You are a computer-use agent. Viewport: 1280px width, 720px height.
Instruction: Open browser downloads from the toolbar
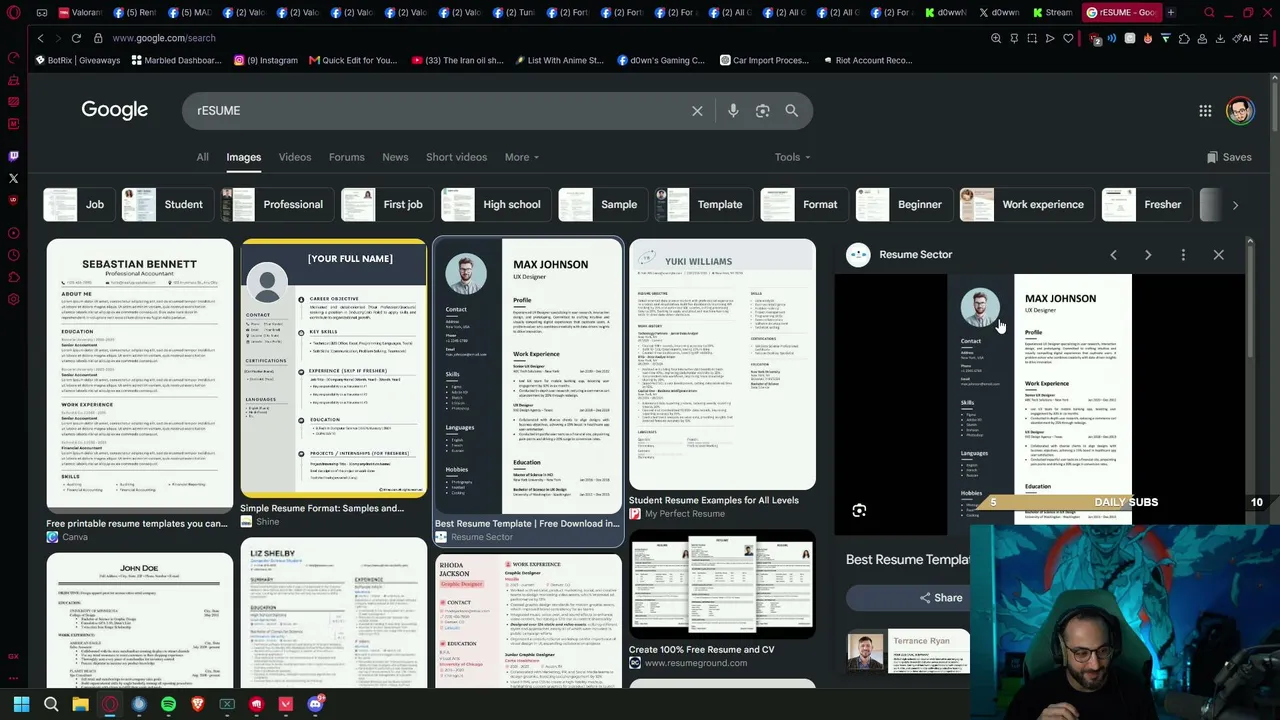click(x=1219, y=38)
